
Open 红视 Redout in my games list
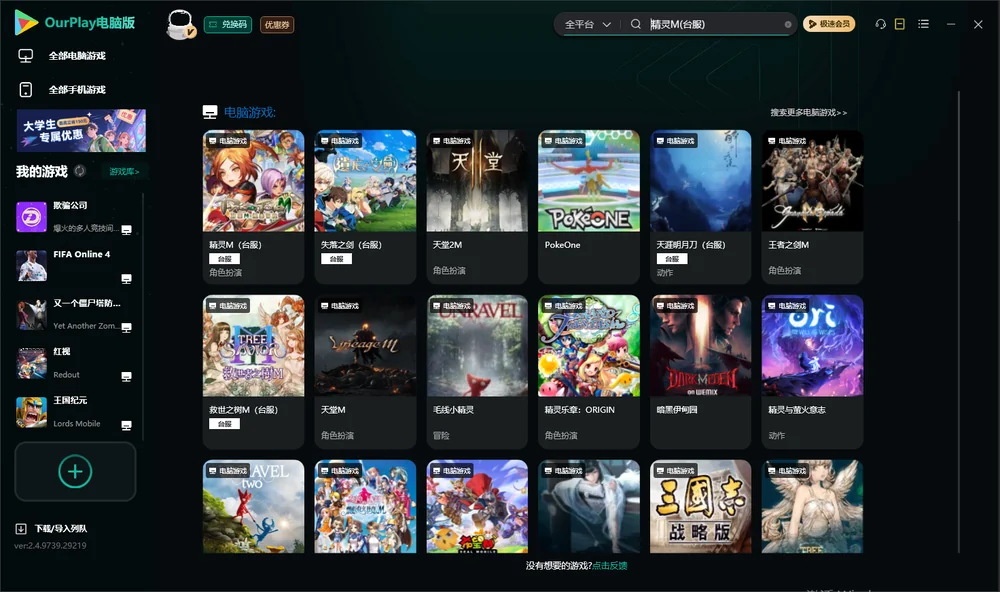coord(75,363)
